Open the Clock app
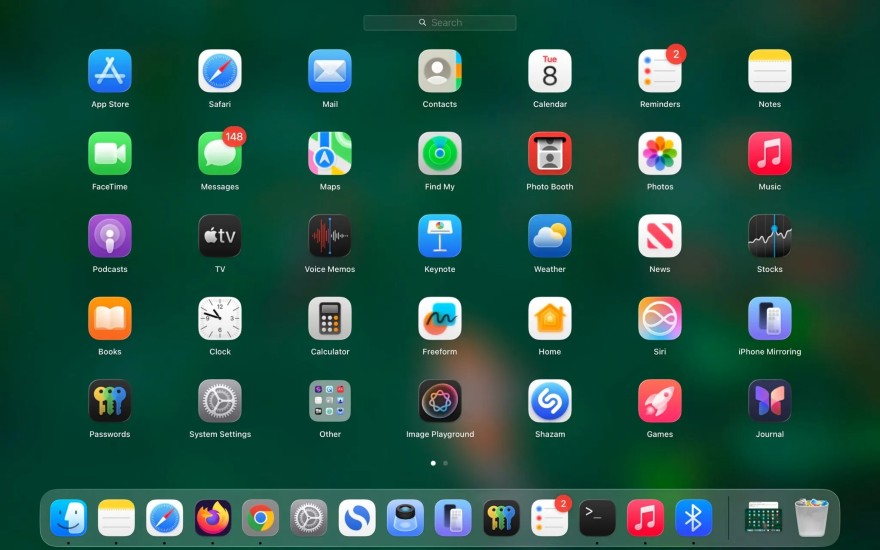 220,318
